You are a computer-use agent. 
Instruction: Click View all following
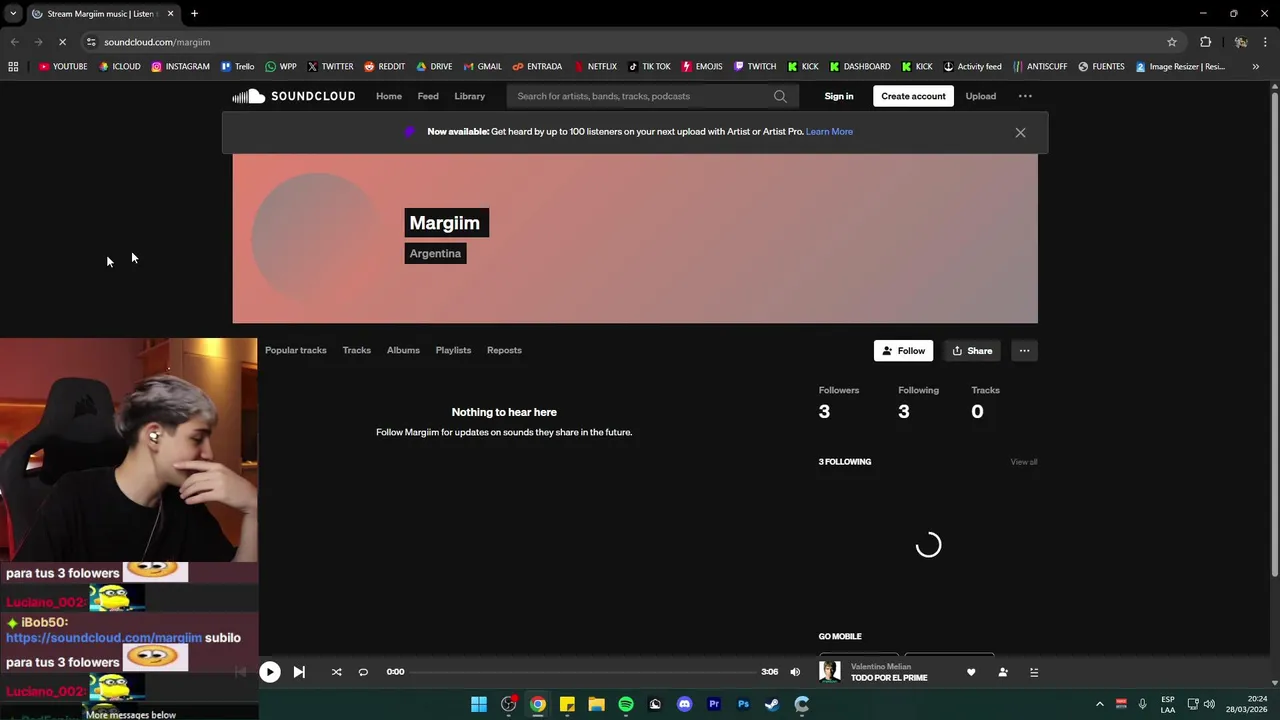pyautogui.click(x=1024, y=462)
